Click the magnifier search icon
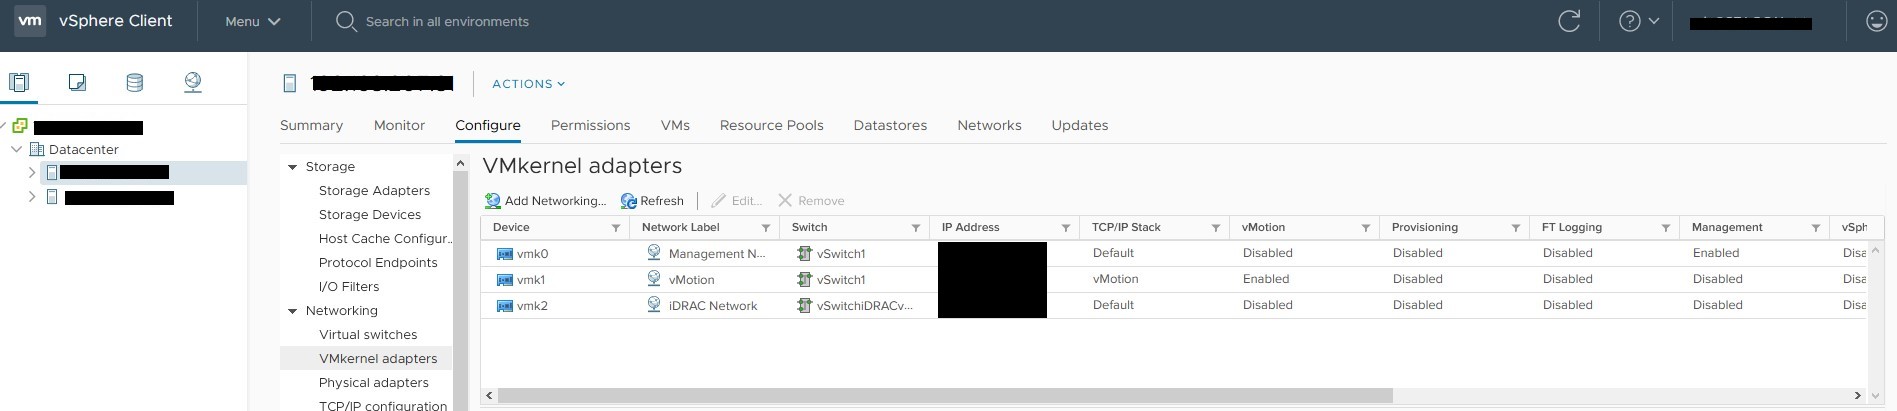 [346, 21]
